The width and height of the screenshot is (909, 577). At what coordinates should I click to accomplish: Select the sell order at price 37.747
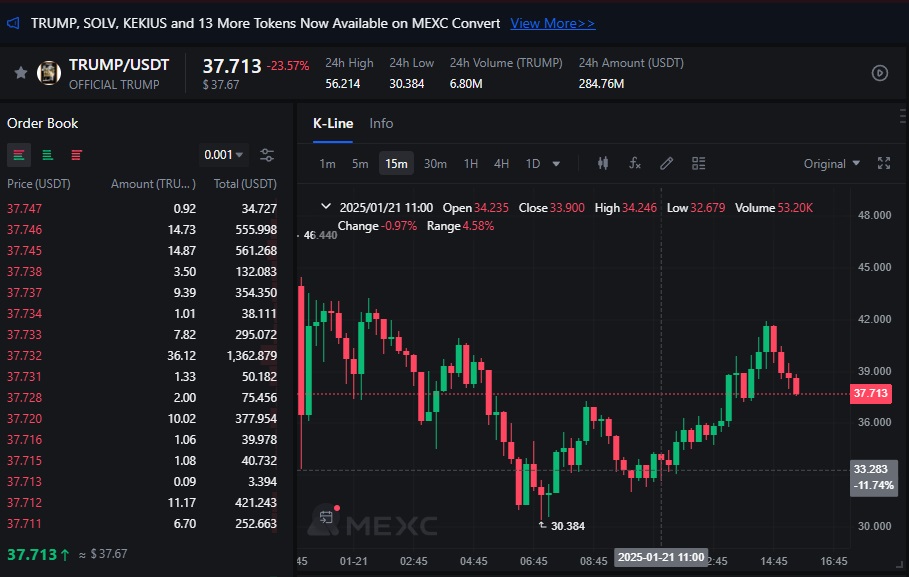[141, 209]
